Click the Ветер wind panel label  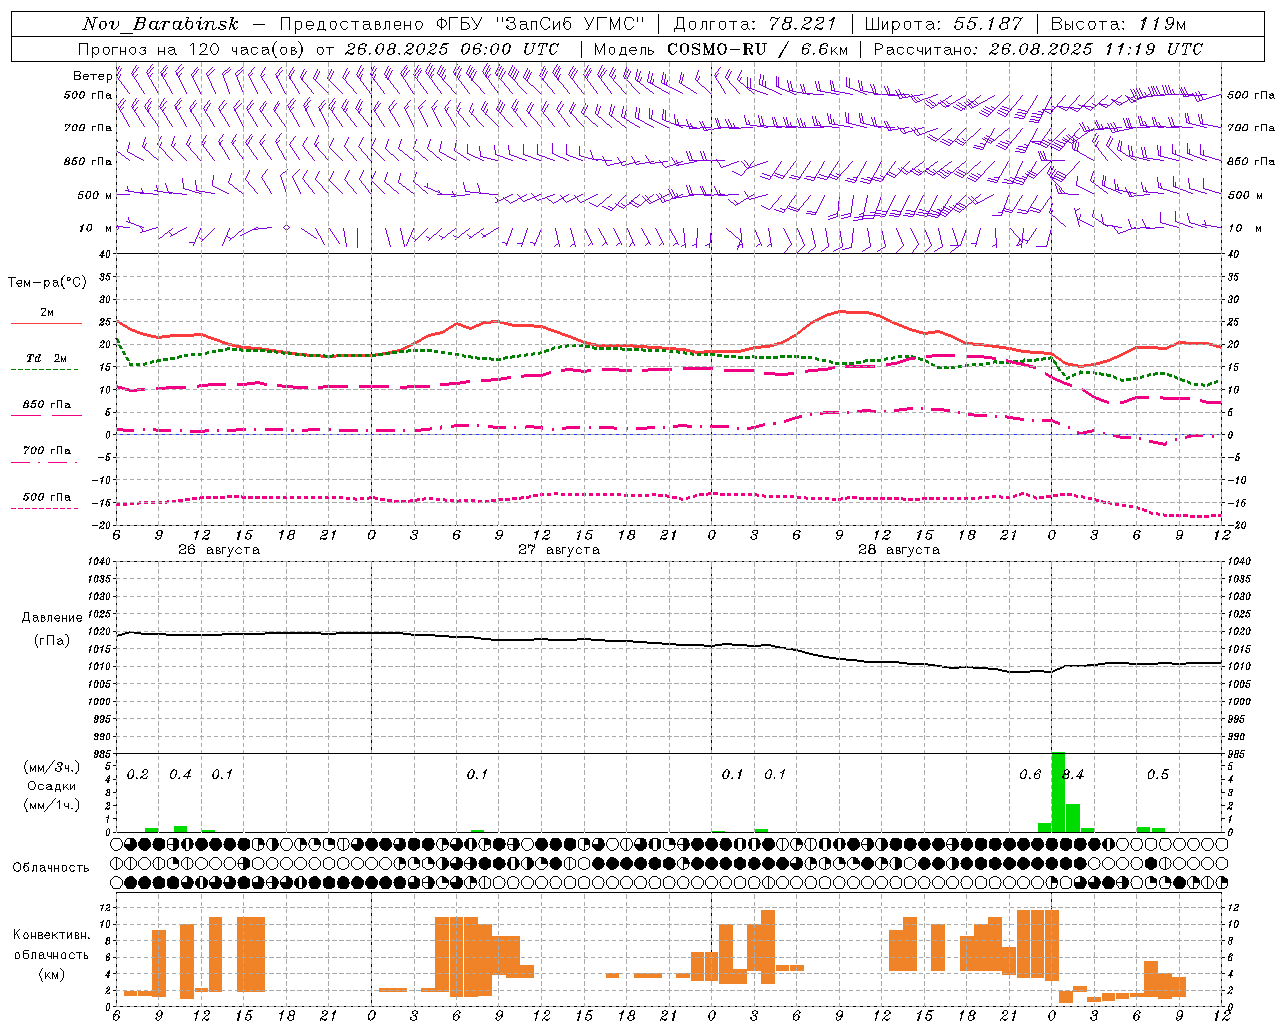pos(92,76)
